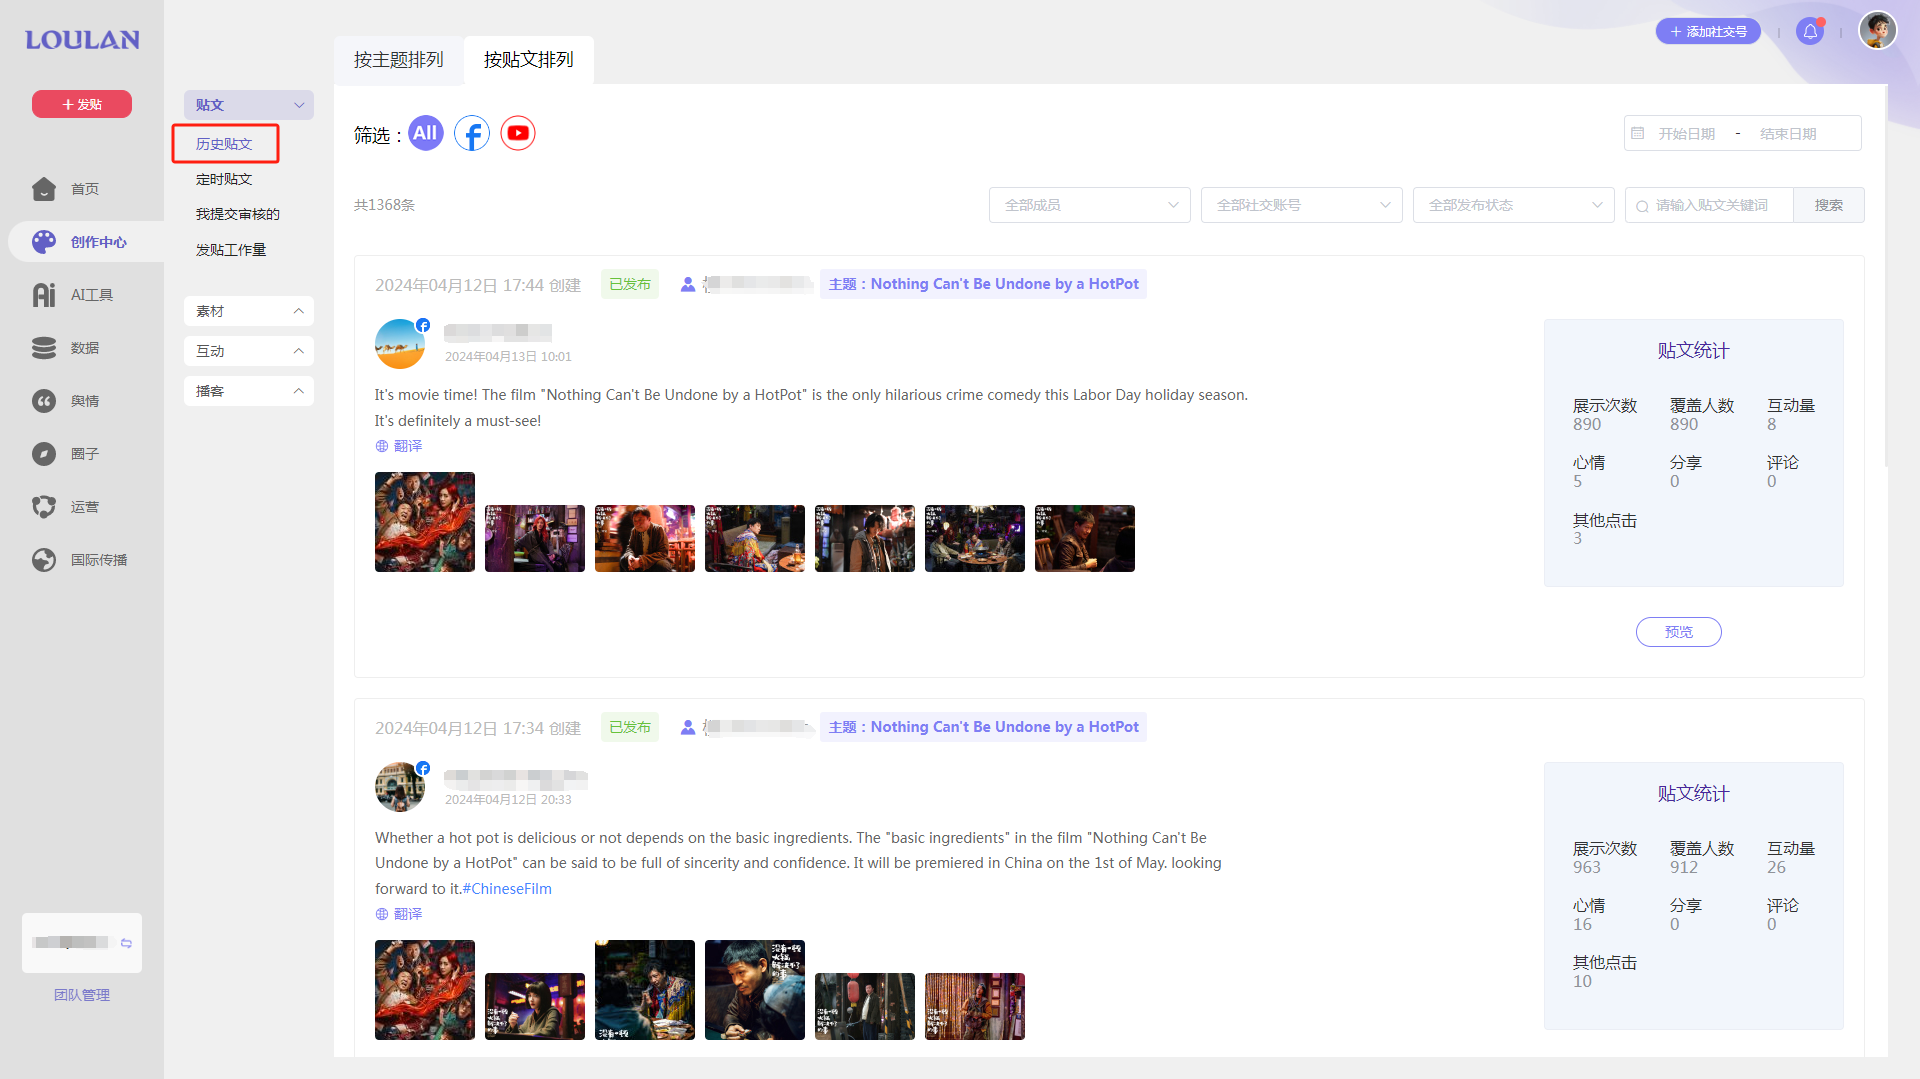Click the 开始日期 date field
Screen dimensions: 1920x1079
click(x=1687, y=134)
